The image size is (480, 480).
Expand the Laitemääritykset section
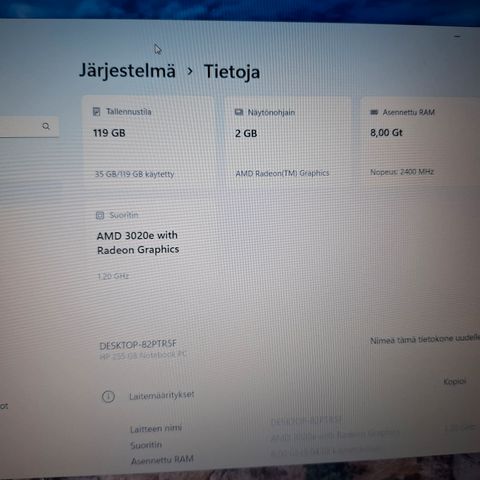tap(162, 396)
